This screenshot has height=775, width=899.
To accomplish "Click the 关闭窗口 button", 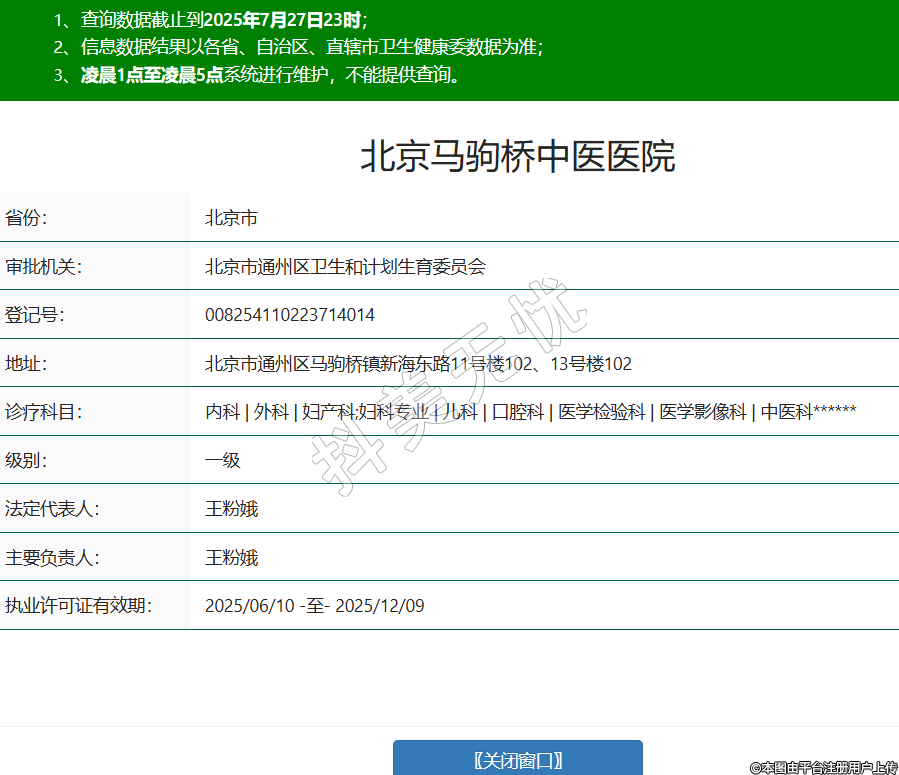I will pyautogui.click(x=517, y=759).
